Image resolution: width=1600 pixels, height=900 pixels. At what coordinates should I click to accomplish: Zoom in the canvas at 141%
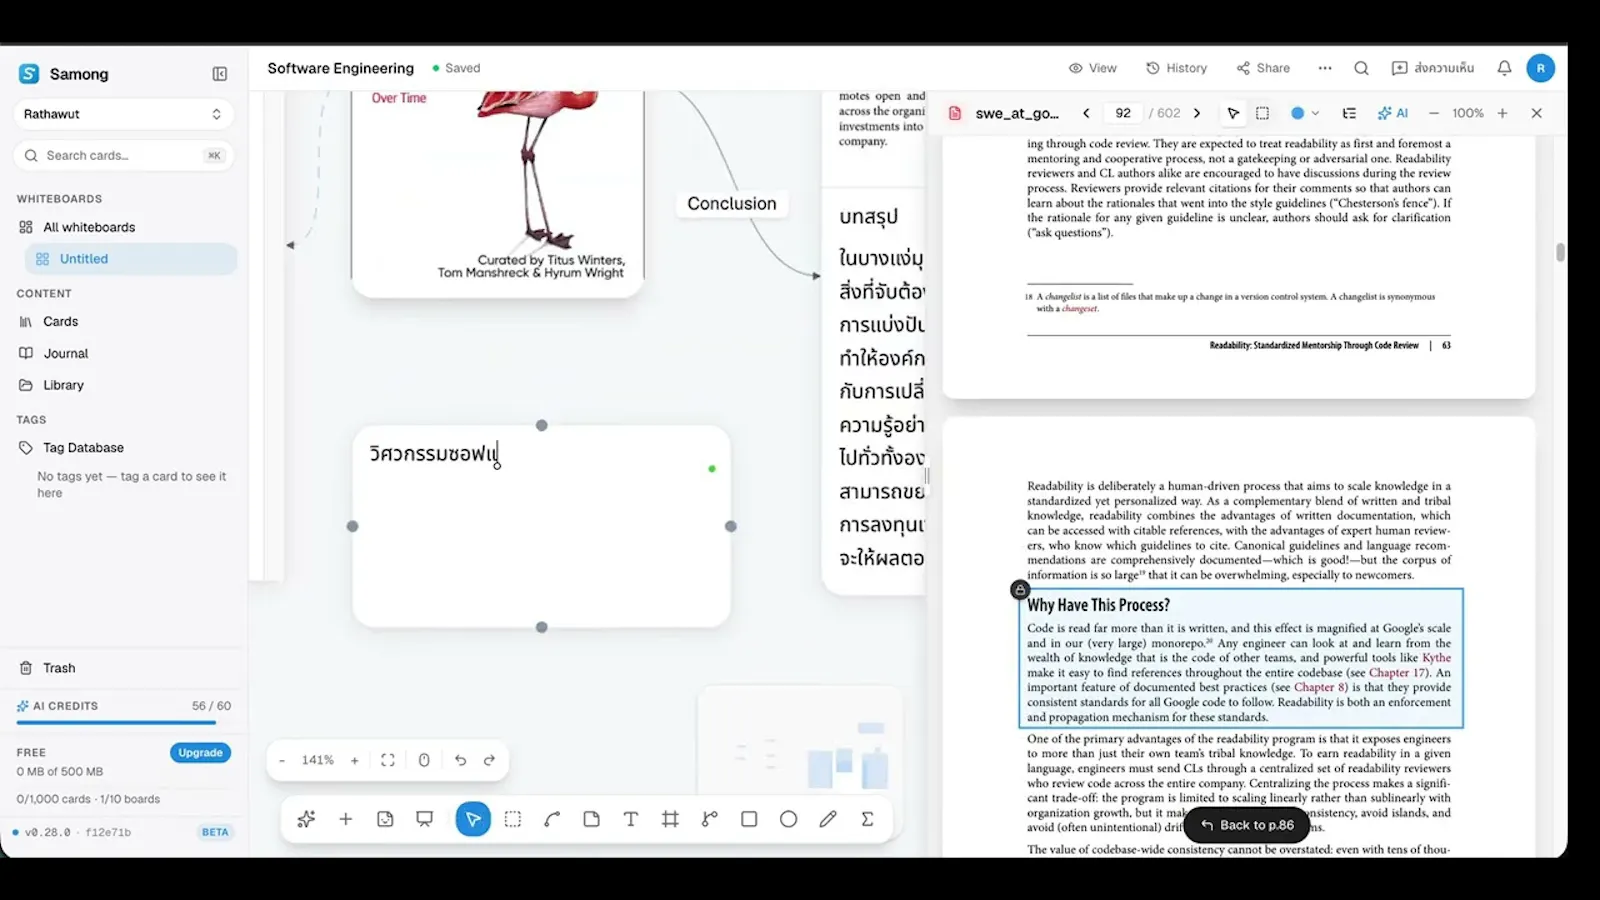(354, 760)
